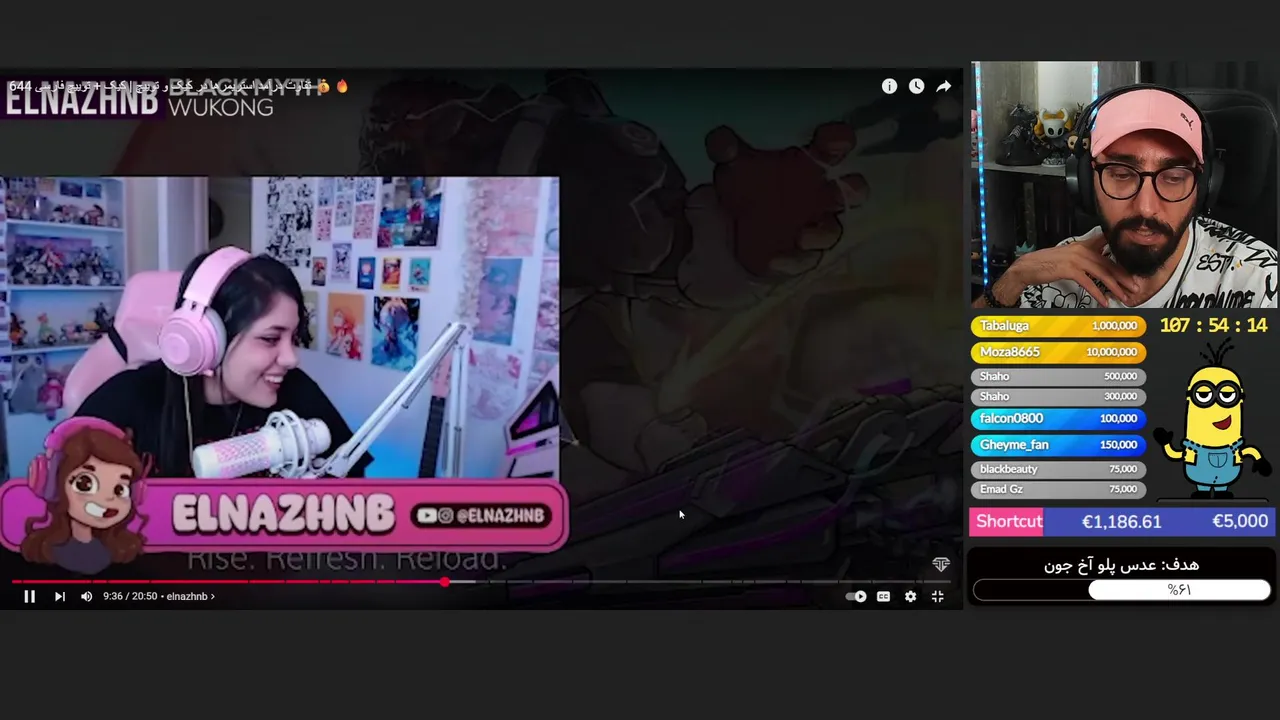Click the Shortcut label
The width and height of the screenshot is (1280, 720).
(x=1008, y=521)
